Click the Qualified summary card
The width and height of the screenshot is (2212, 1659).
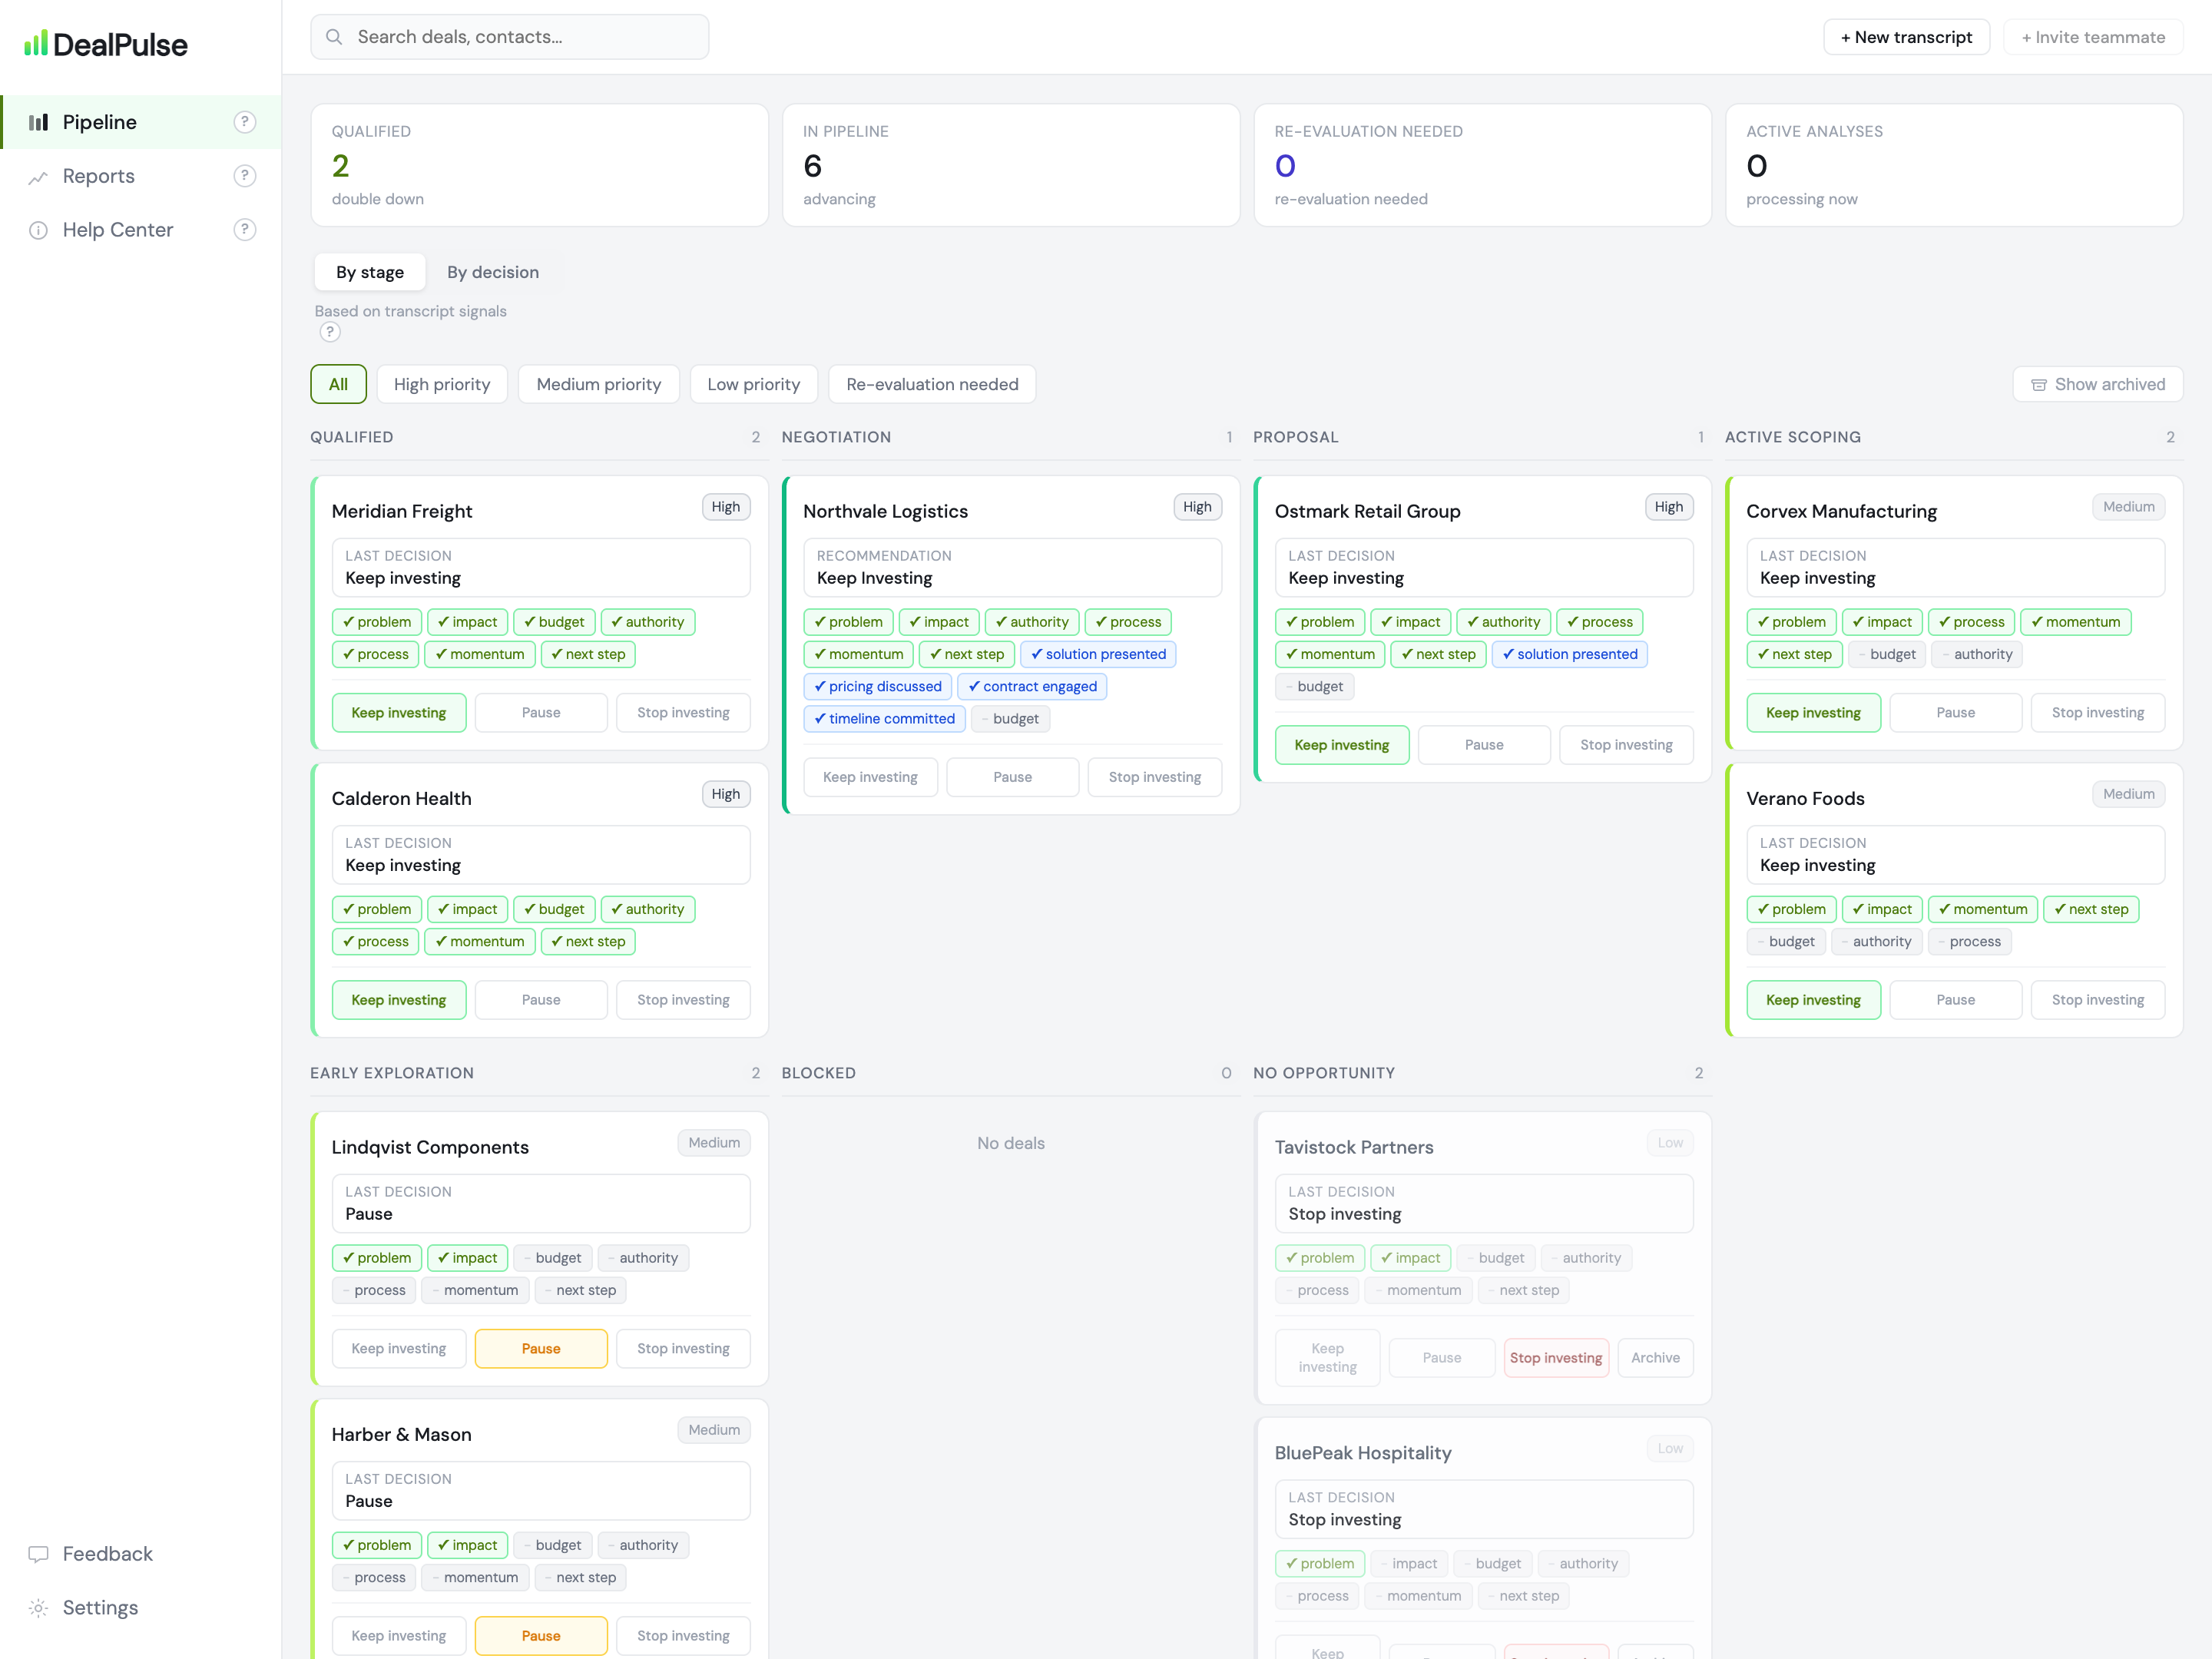pyautogui.click(x=539, y=165)
